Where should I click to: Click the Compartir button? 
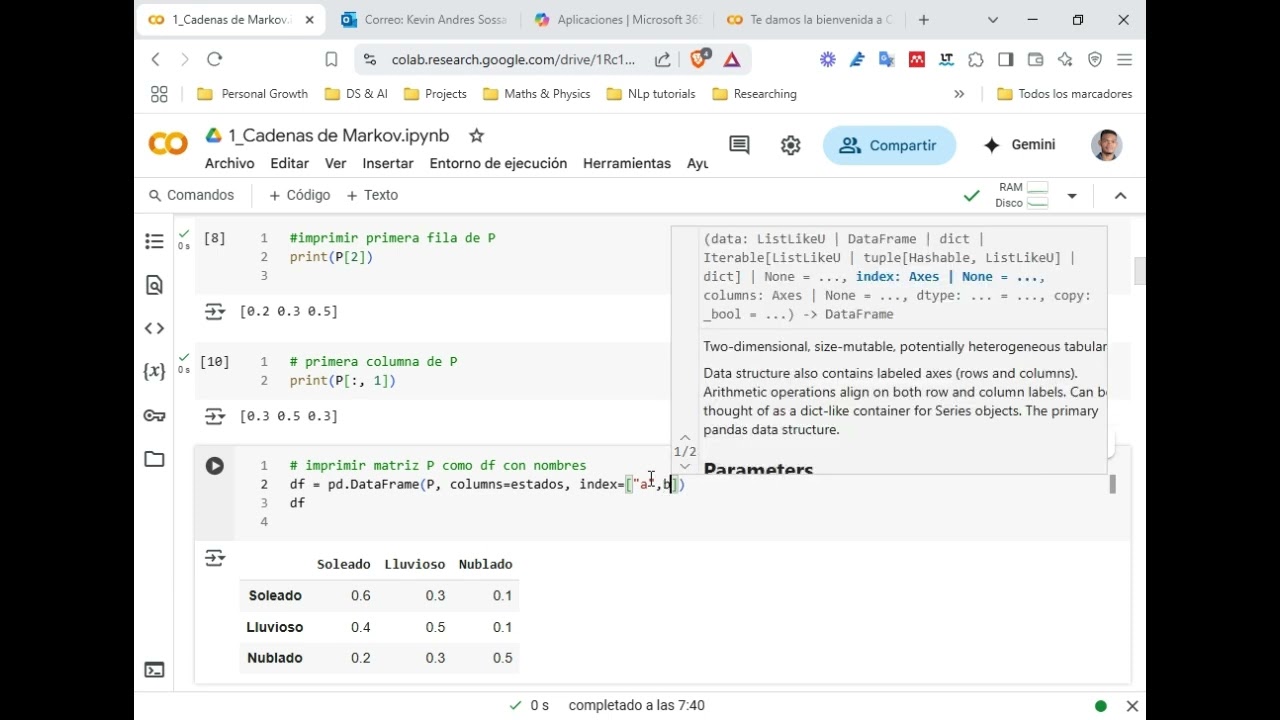tap(889, 145)
